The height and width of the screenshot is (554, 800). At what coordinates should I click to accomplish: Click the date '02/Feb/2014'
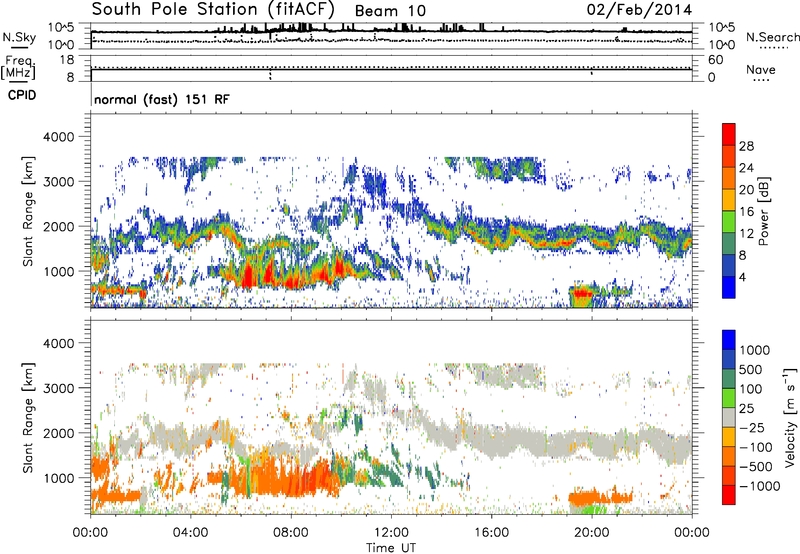639,10
